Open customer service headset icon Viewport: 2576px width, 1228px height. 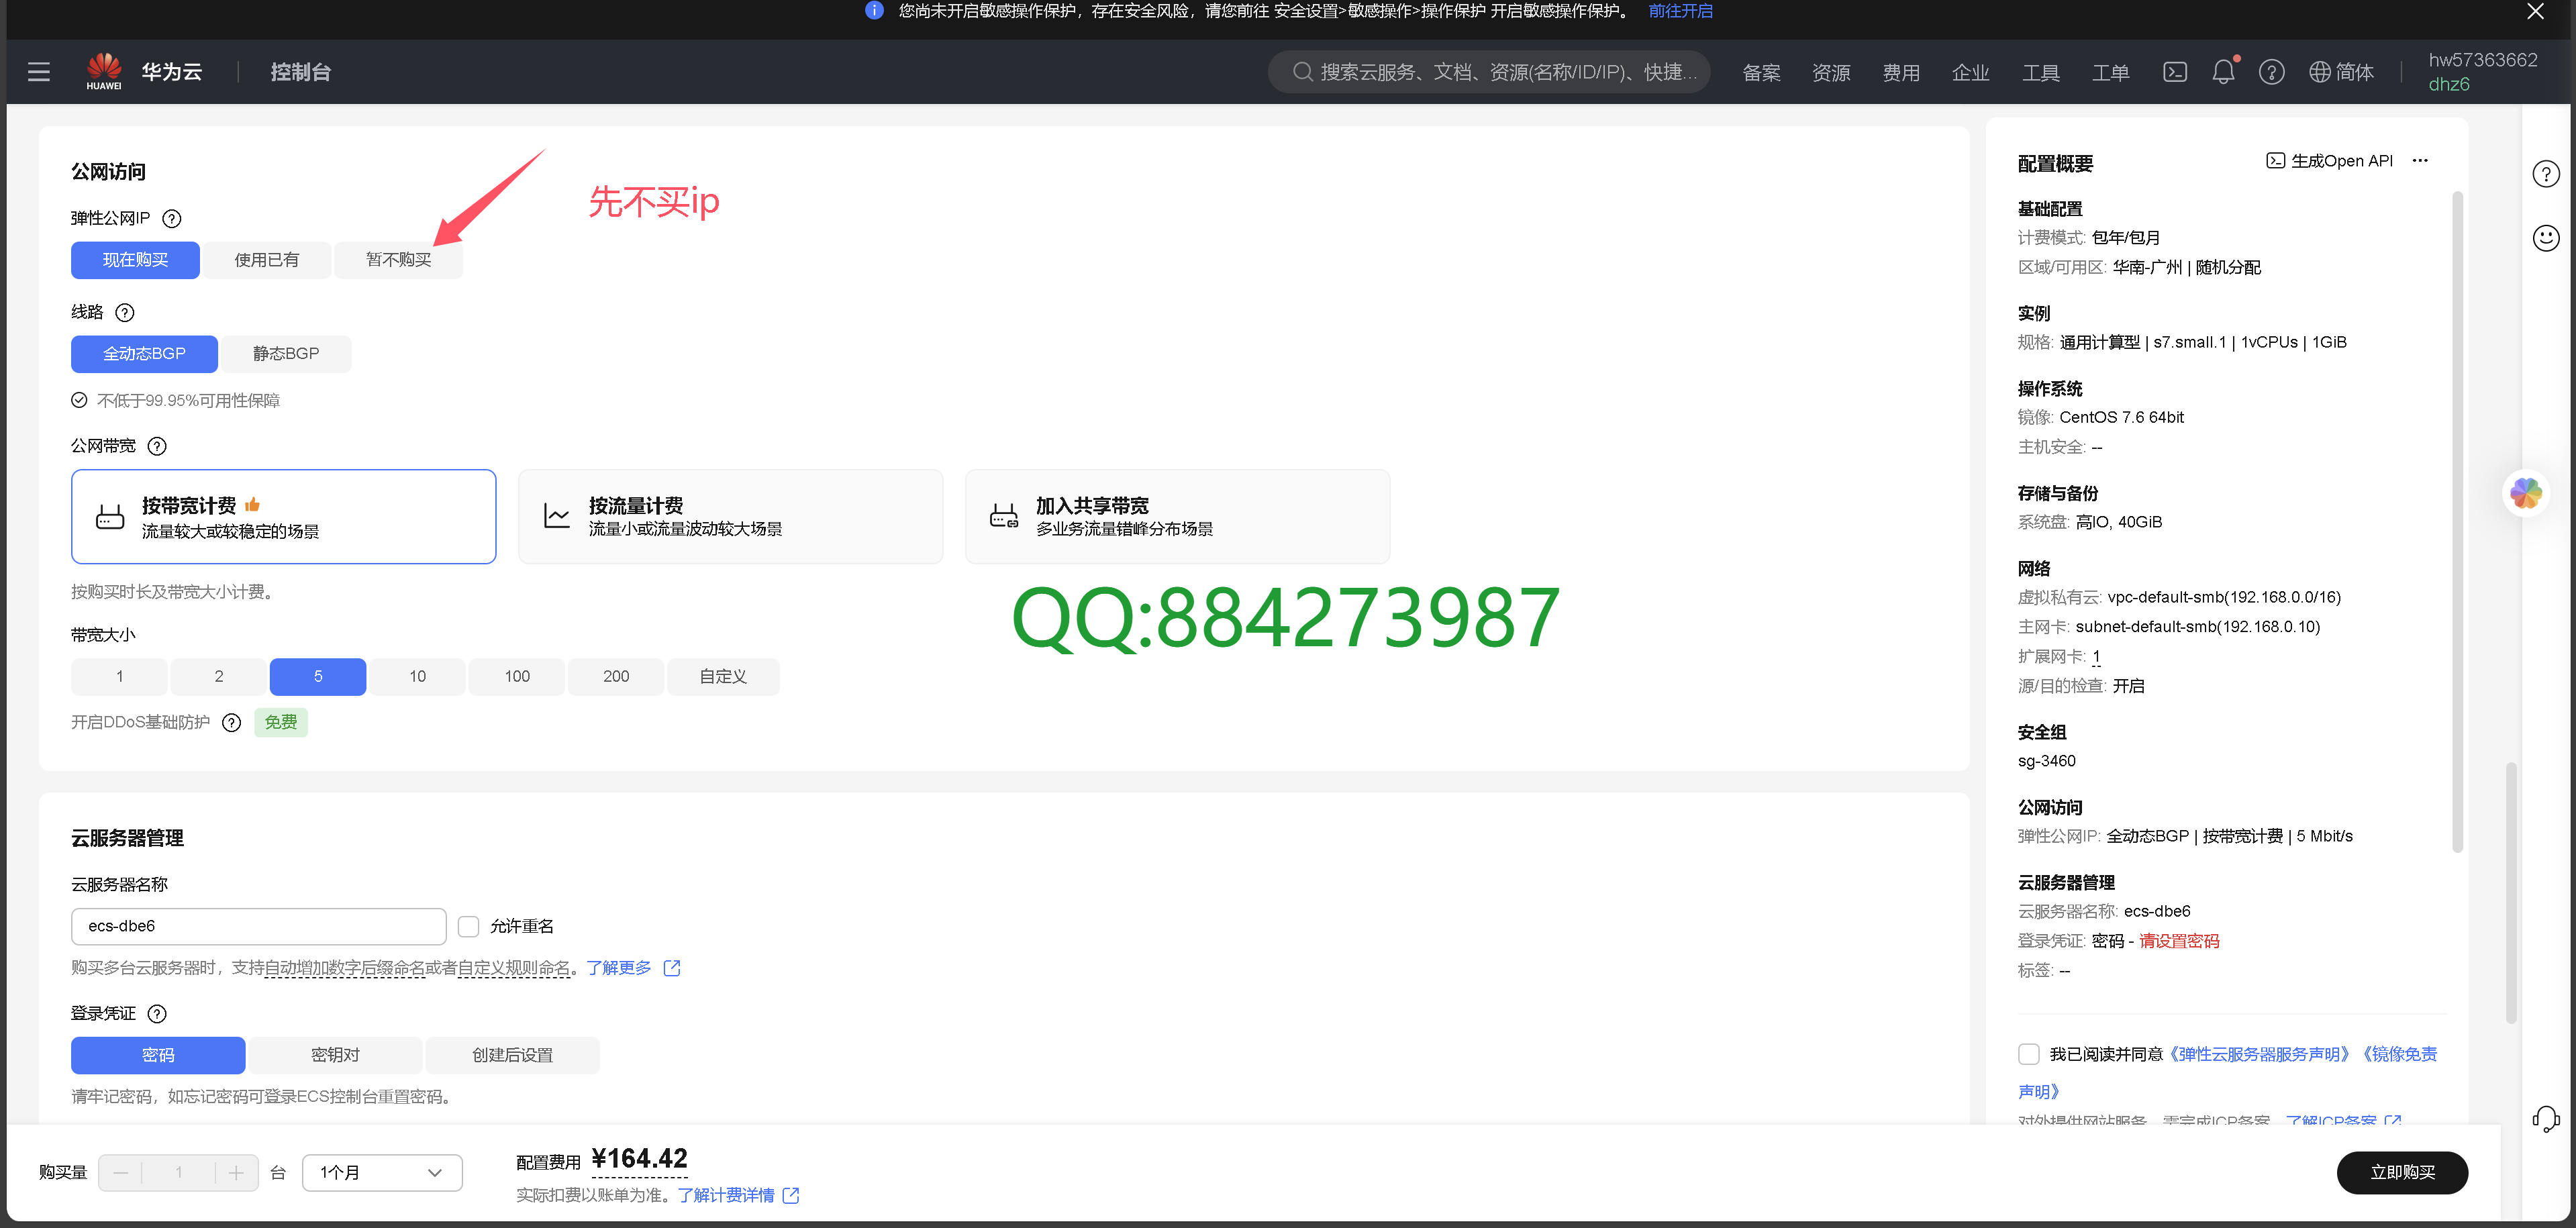[2546, 1118]
